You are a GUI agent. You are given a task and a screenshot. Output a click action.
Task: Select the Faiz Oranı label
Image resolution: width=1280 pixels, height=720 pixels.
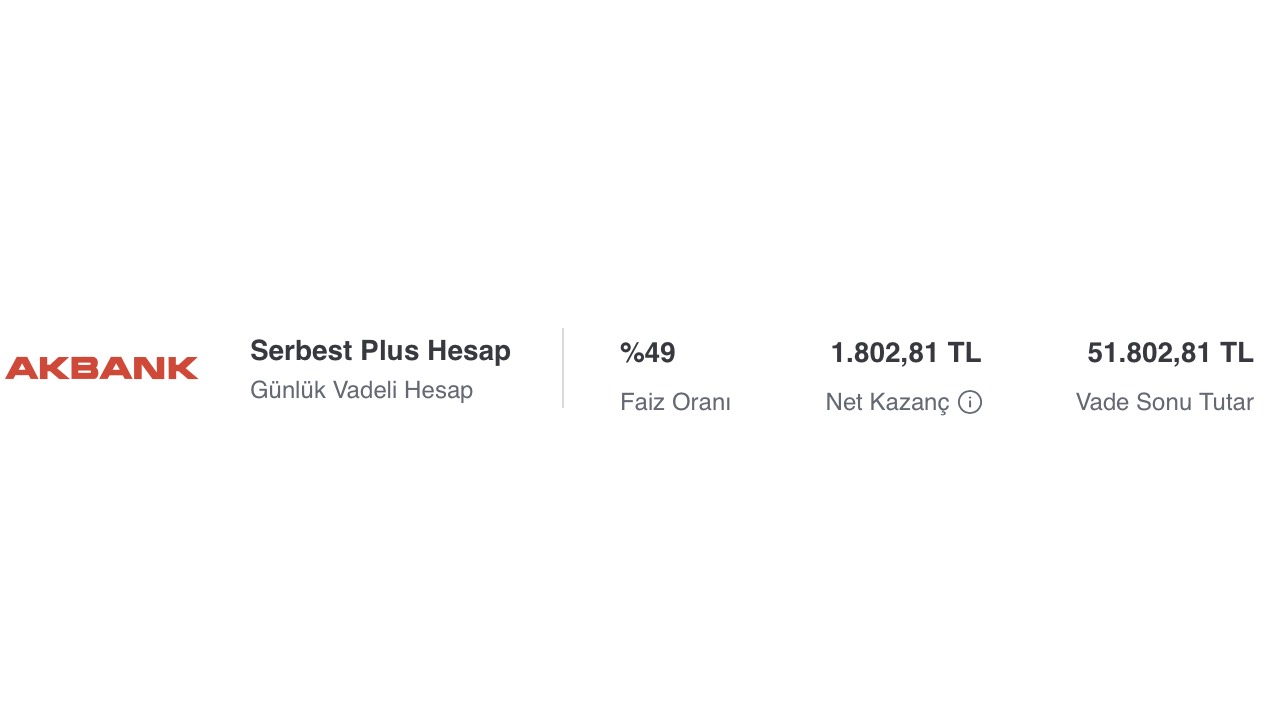pos(675,402)
